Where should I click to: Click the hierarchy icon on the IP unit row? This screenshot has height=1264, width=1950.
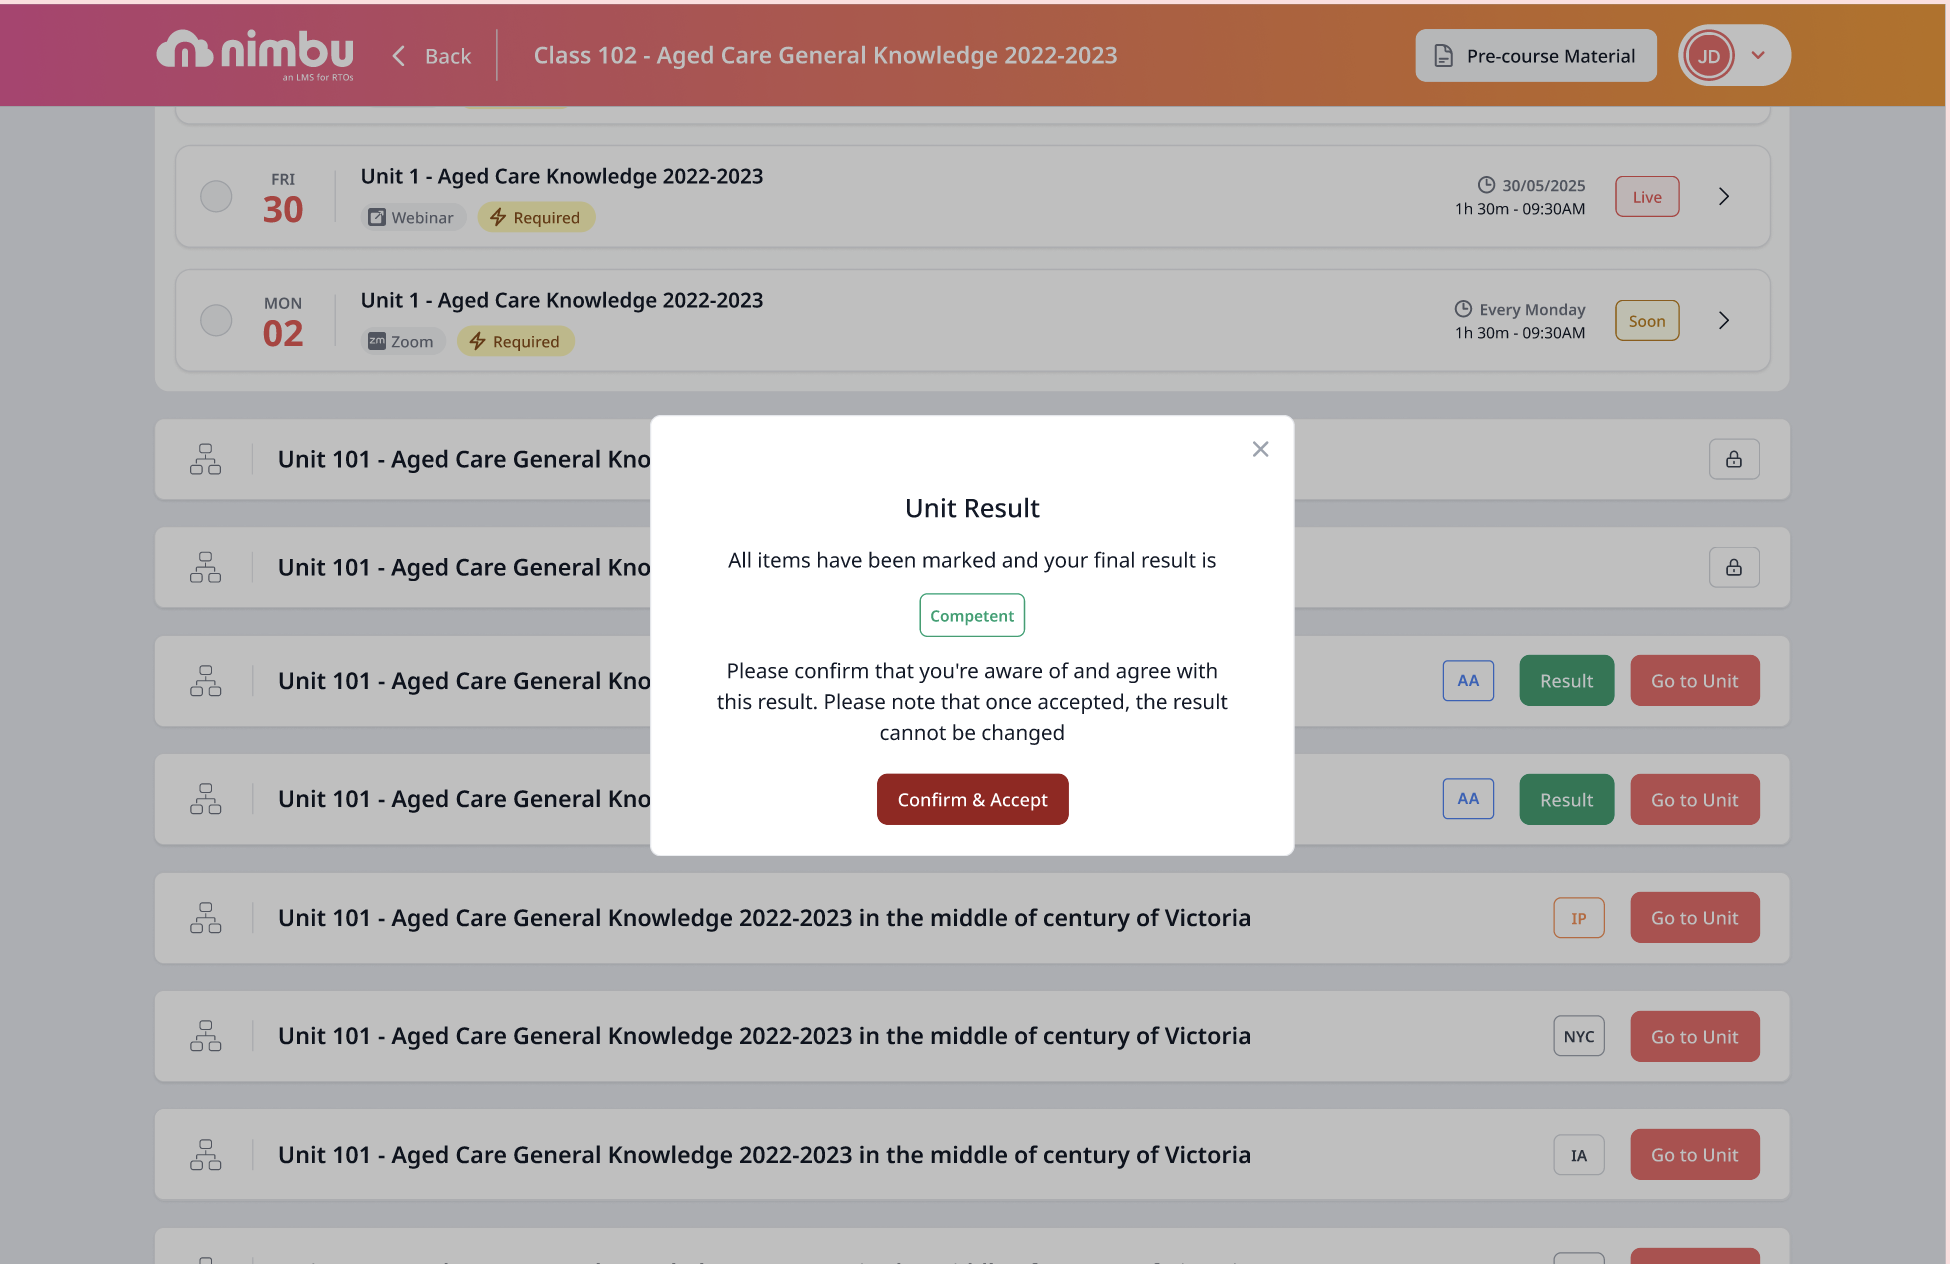[205, 918]
